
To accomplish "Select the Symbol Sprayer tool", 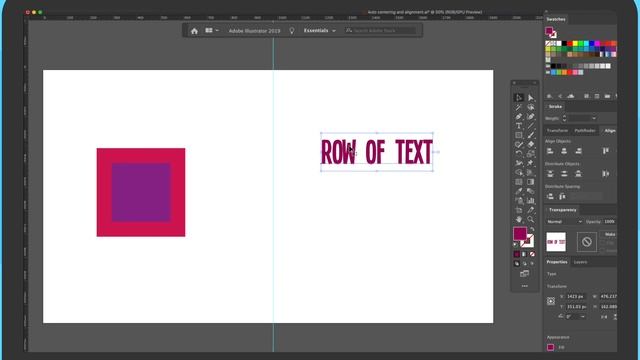I will 519,201.
